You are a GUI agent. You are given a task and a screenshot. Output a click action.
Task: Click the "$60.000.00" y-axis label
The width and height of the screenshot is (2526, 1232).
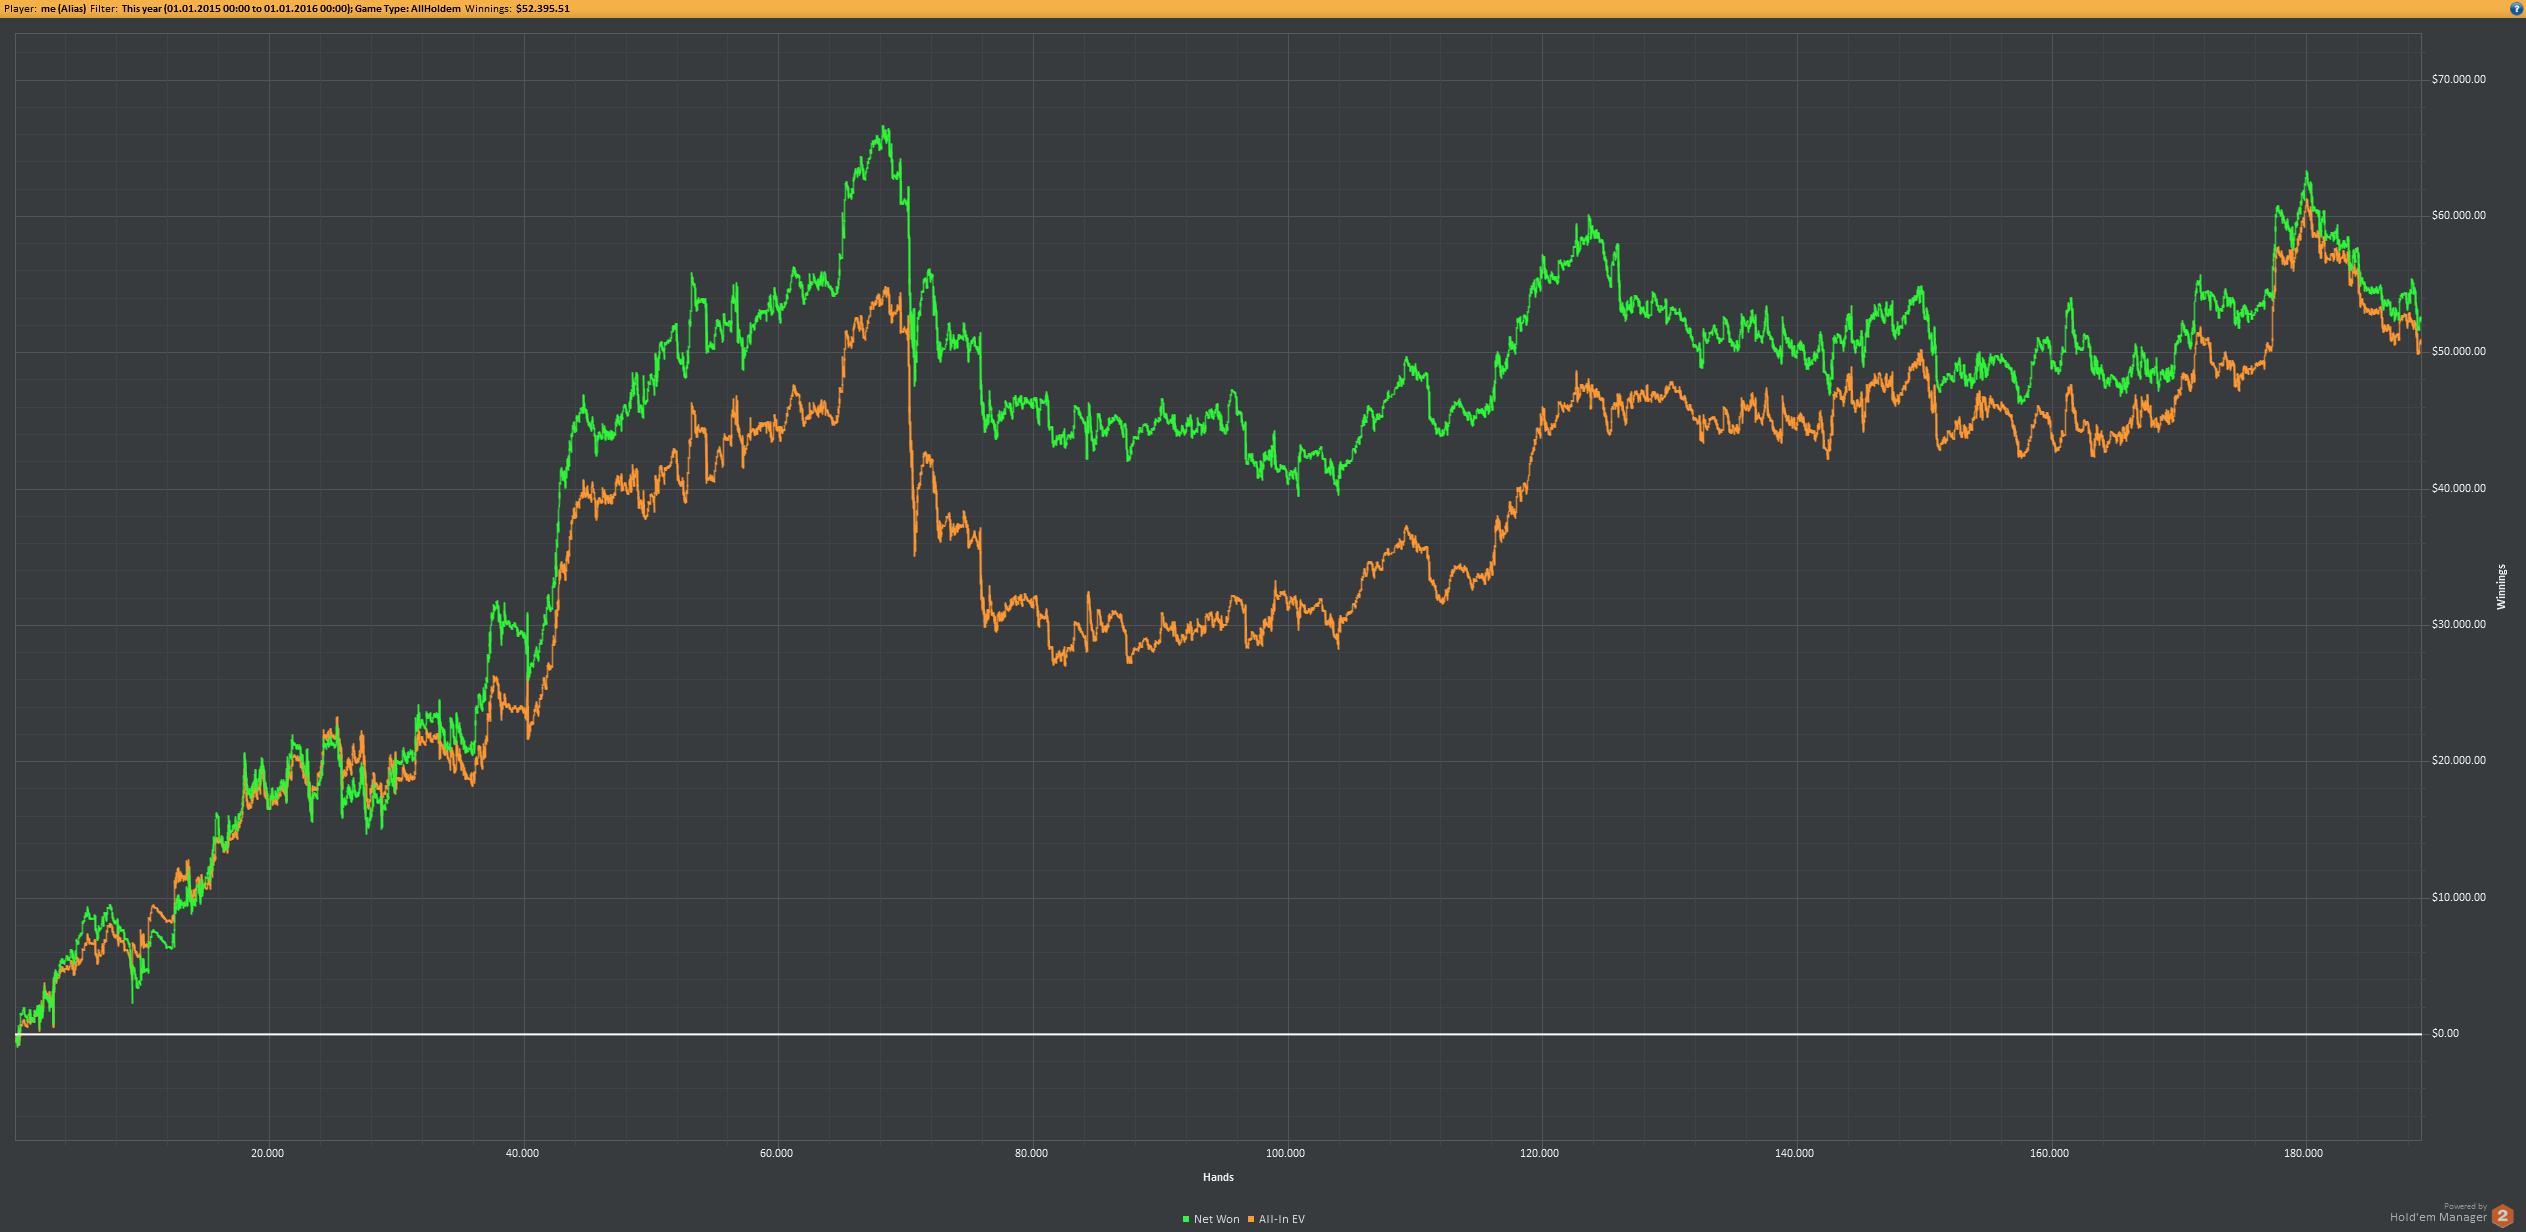(2458, 215)
